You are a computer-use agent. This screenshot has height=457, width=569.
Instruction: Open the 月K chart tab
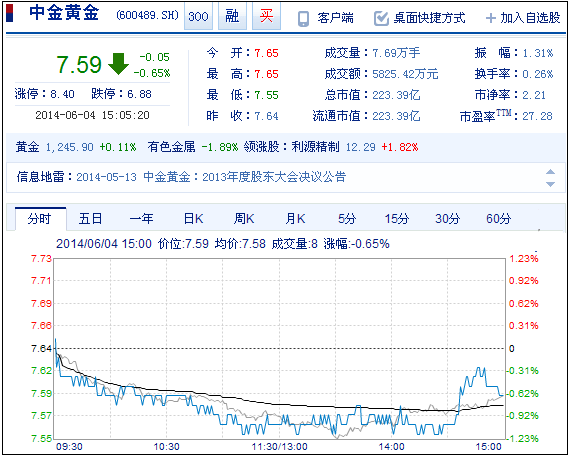(295, 219)
